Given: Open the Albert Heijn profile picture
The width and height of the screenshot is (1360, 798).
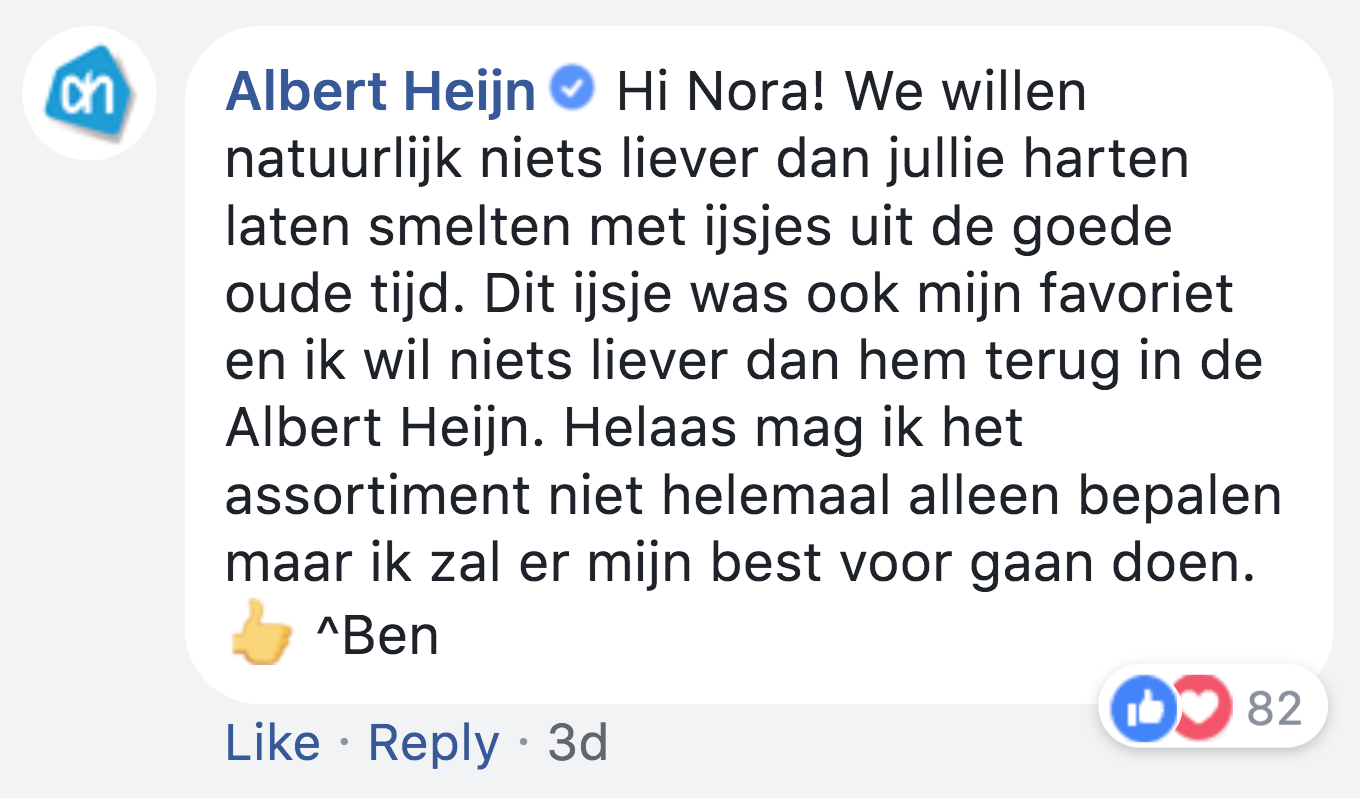Looking at the screenshot, I should click(88, 93).
